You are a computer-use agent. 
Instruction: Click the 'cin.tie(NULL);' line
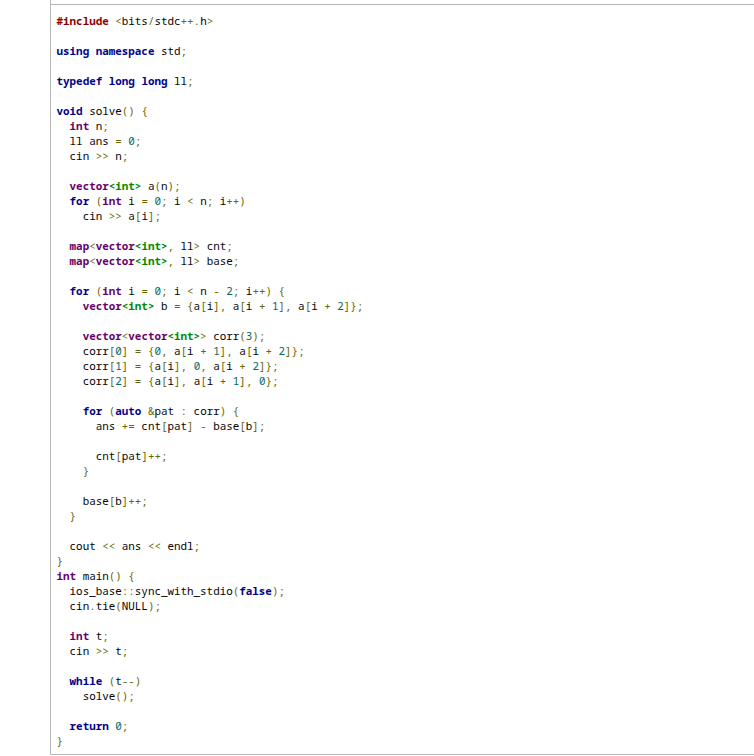pos(115,606)
